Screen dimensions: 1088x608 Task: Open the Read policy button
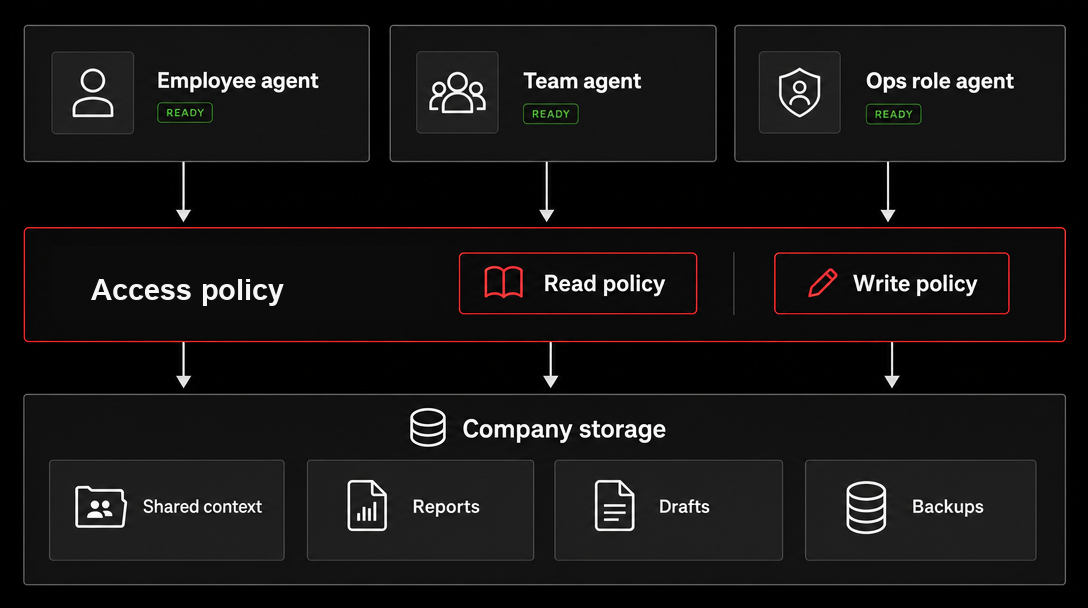point(578,283)
